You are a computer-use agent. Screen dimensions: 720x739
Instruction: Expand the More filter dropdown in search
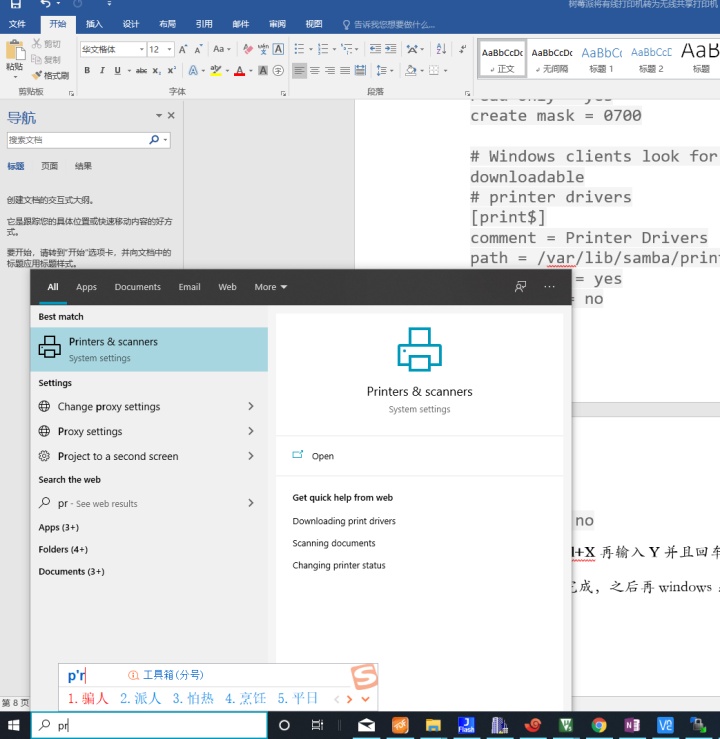270,287
